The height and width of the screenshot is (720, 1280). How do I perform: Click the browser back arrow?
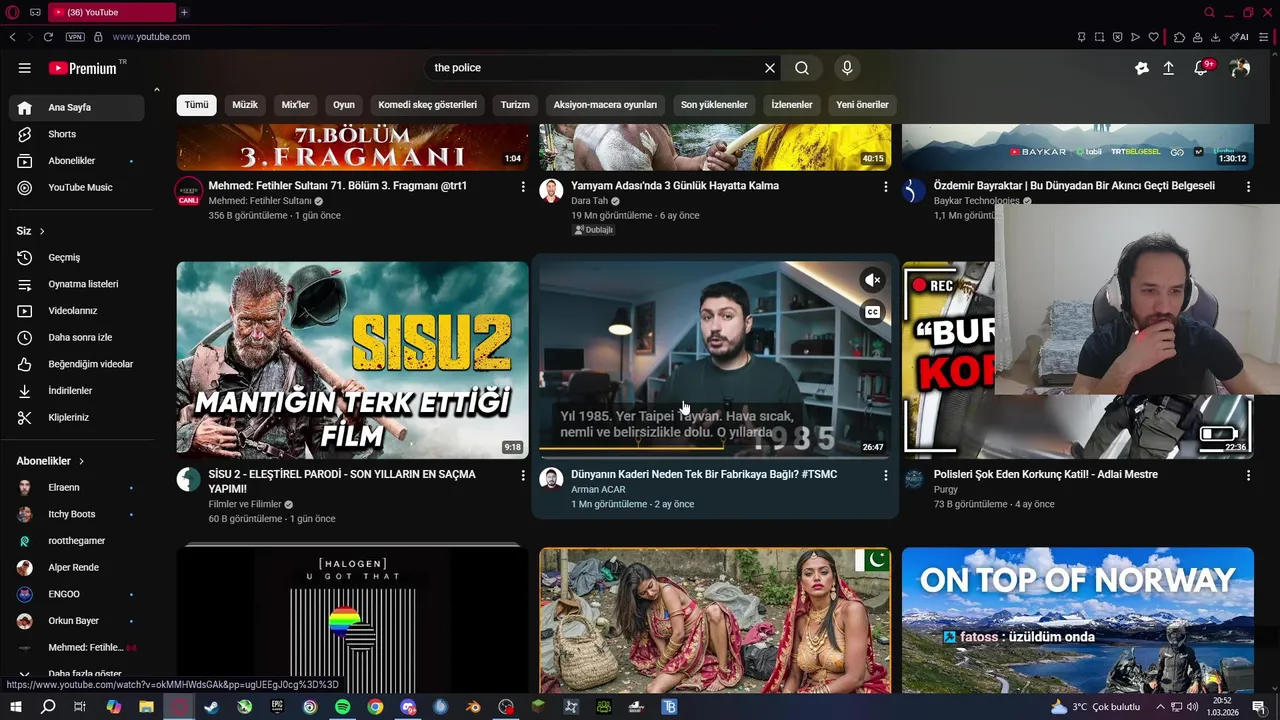click(x=12, y=37)
